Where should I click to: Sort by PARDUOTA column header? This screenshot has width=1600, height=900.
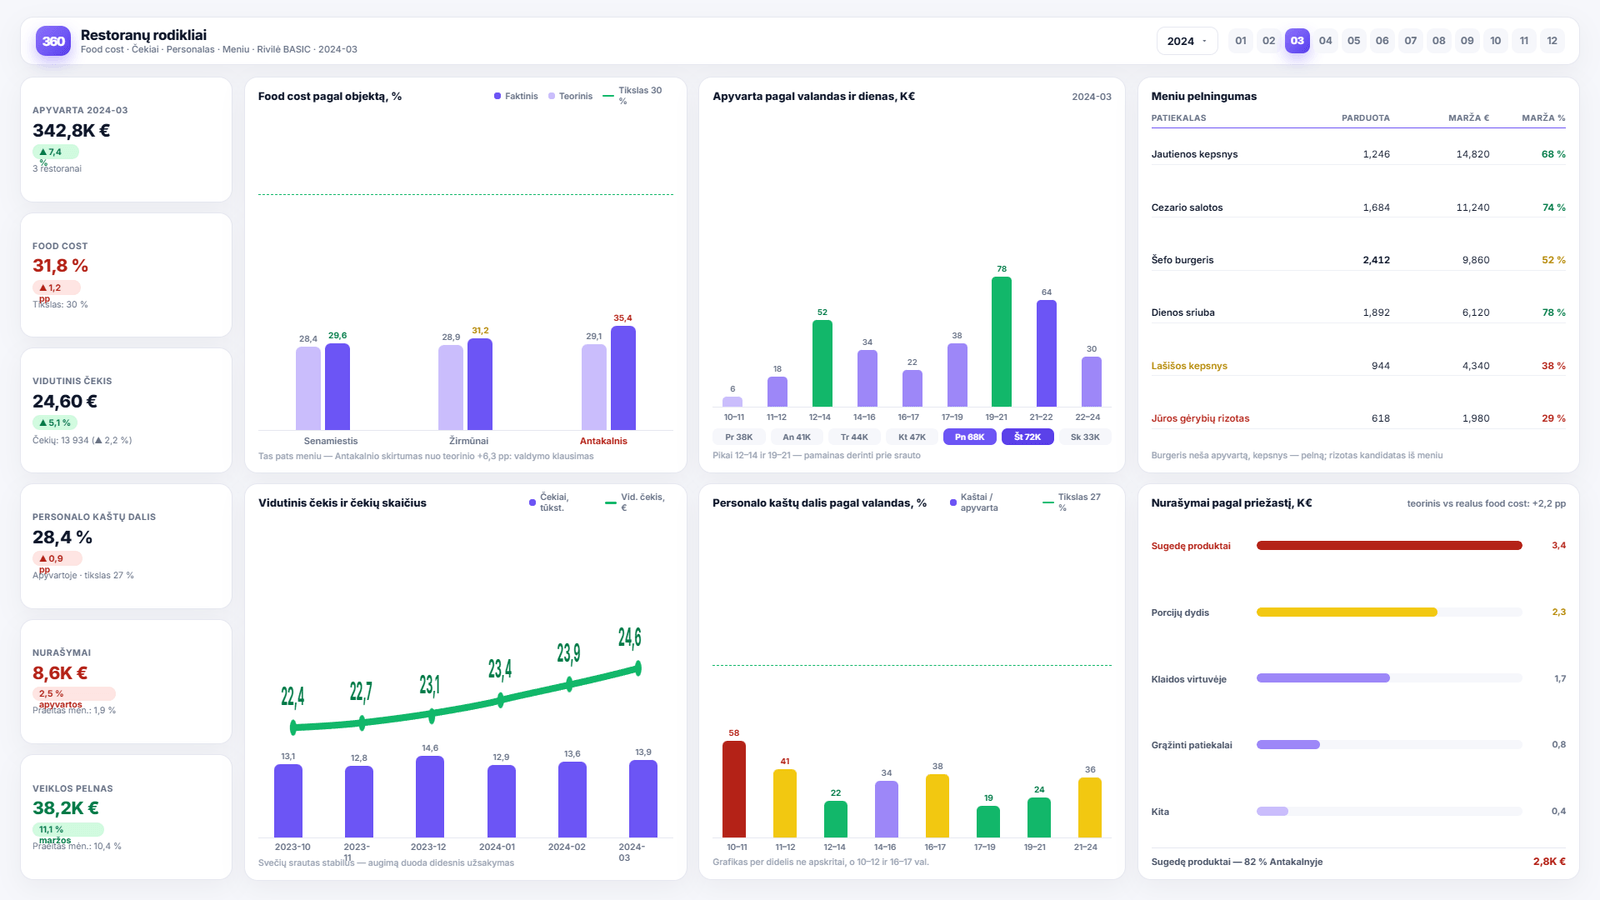point(1366,118)
